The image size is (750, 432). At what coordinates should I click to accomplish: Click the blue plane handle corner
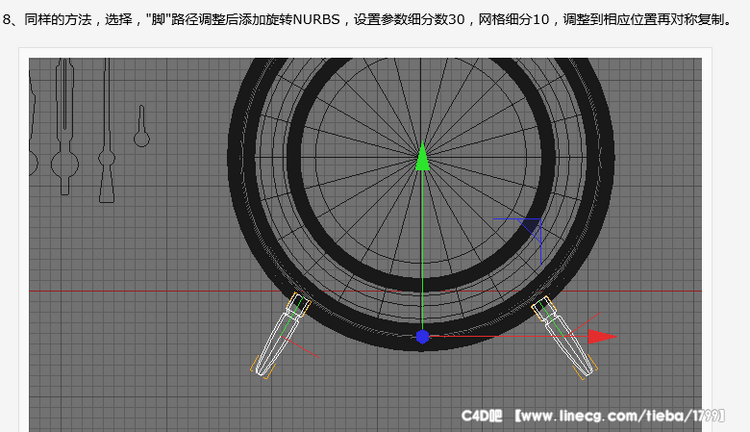pos(531,229)
